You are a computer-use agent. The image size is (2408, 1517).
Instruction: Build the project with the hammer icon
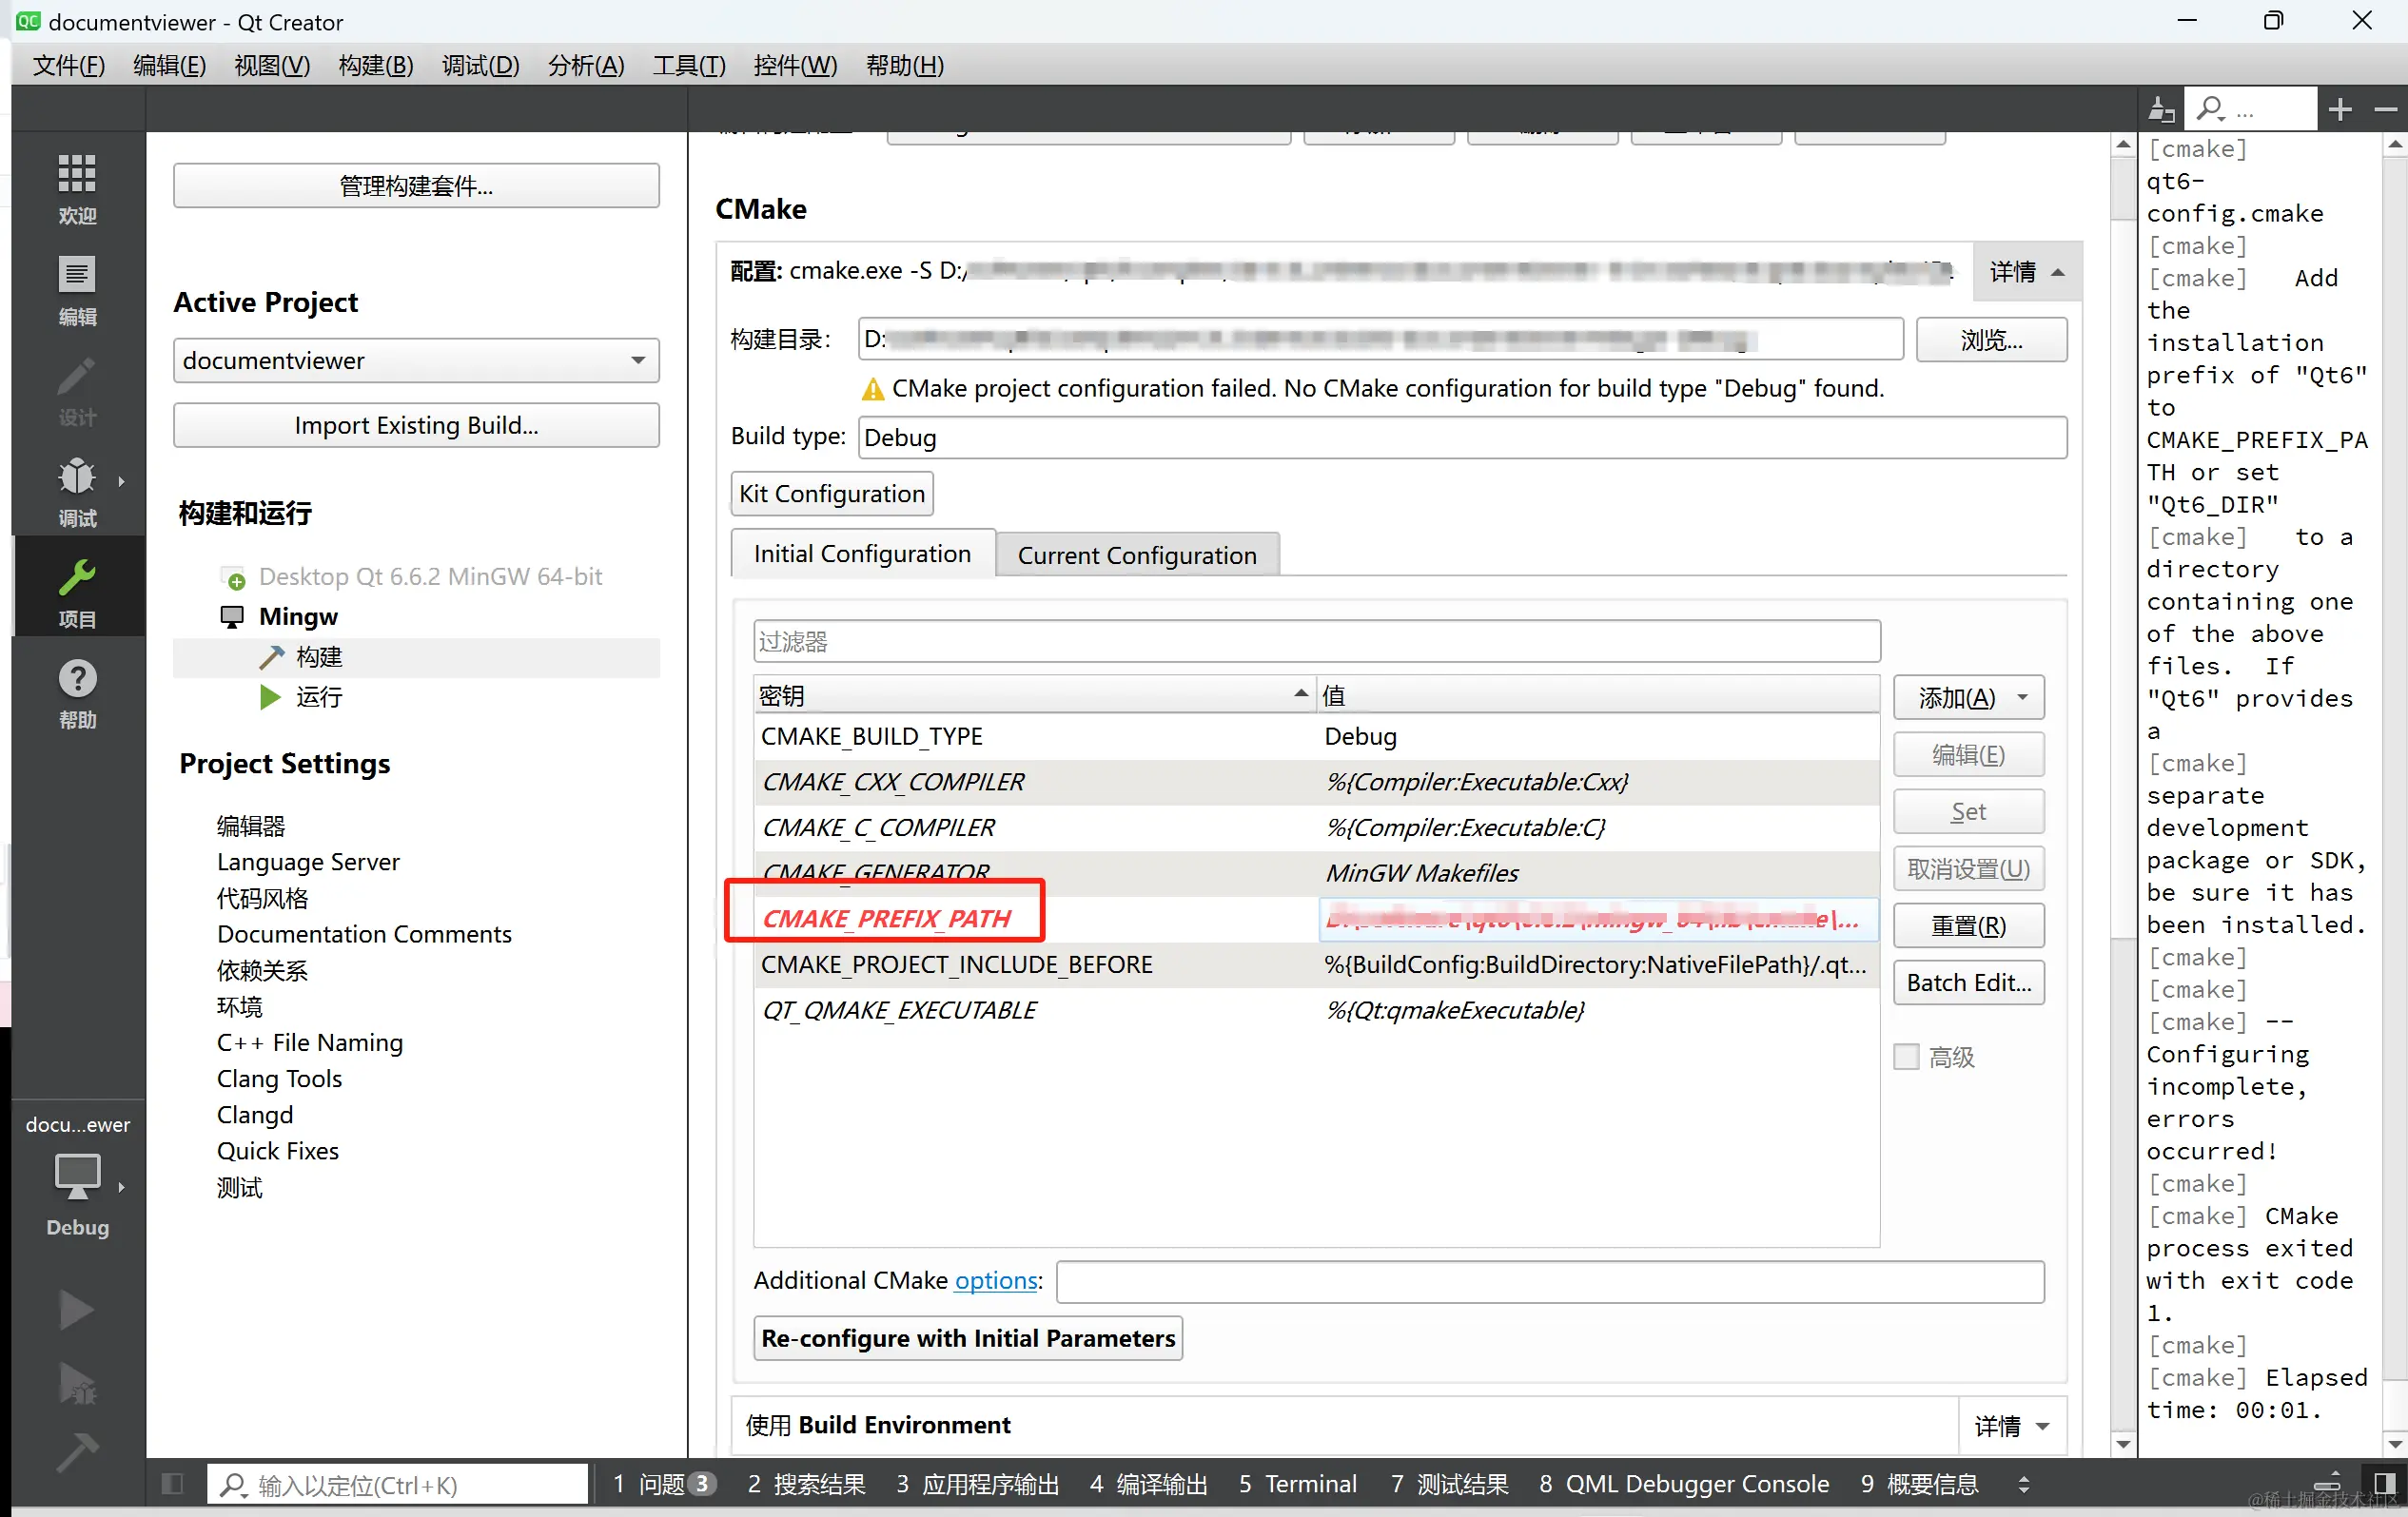[76, 1451]
